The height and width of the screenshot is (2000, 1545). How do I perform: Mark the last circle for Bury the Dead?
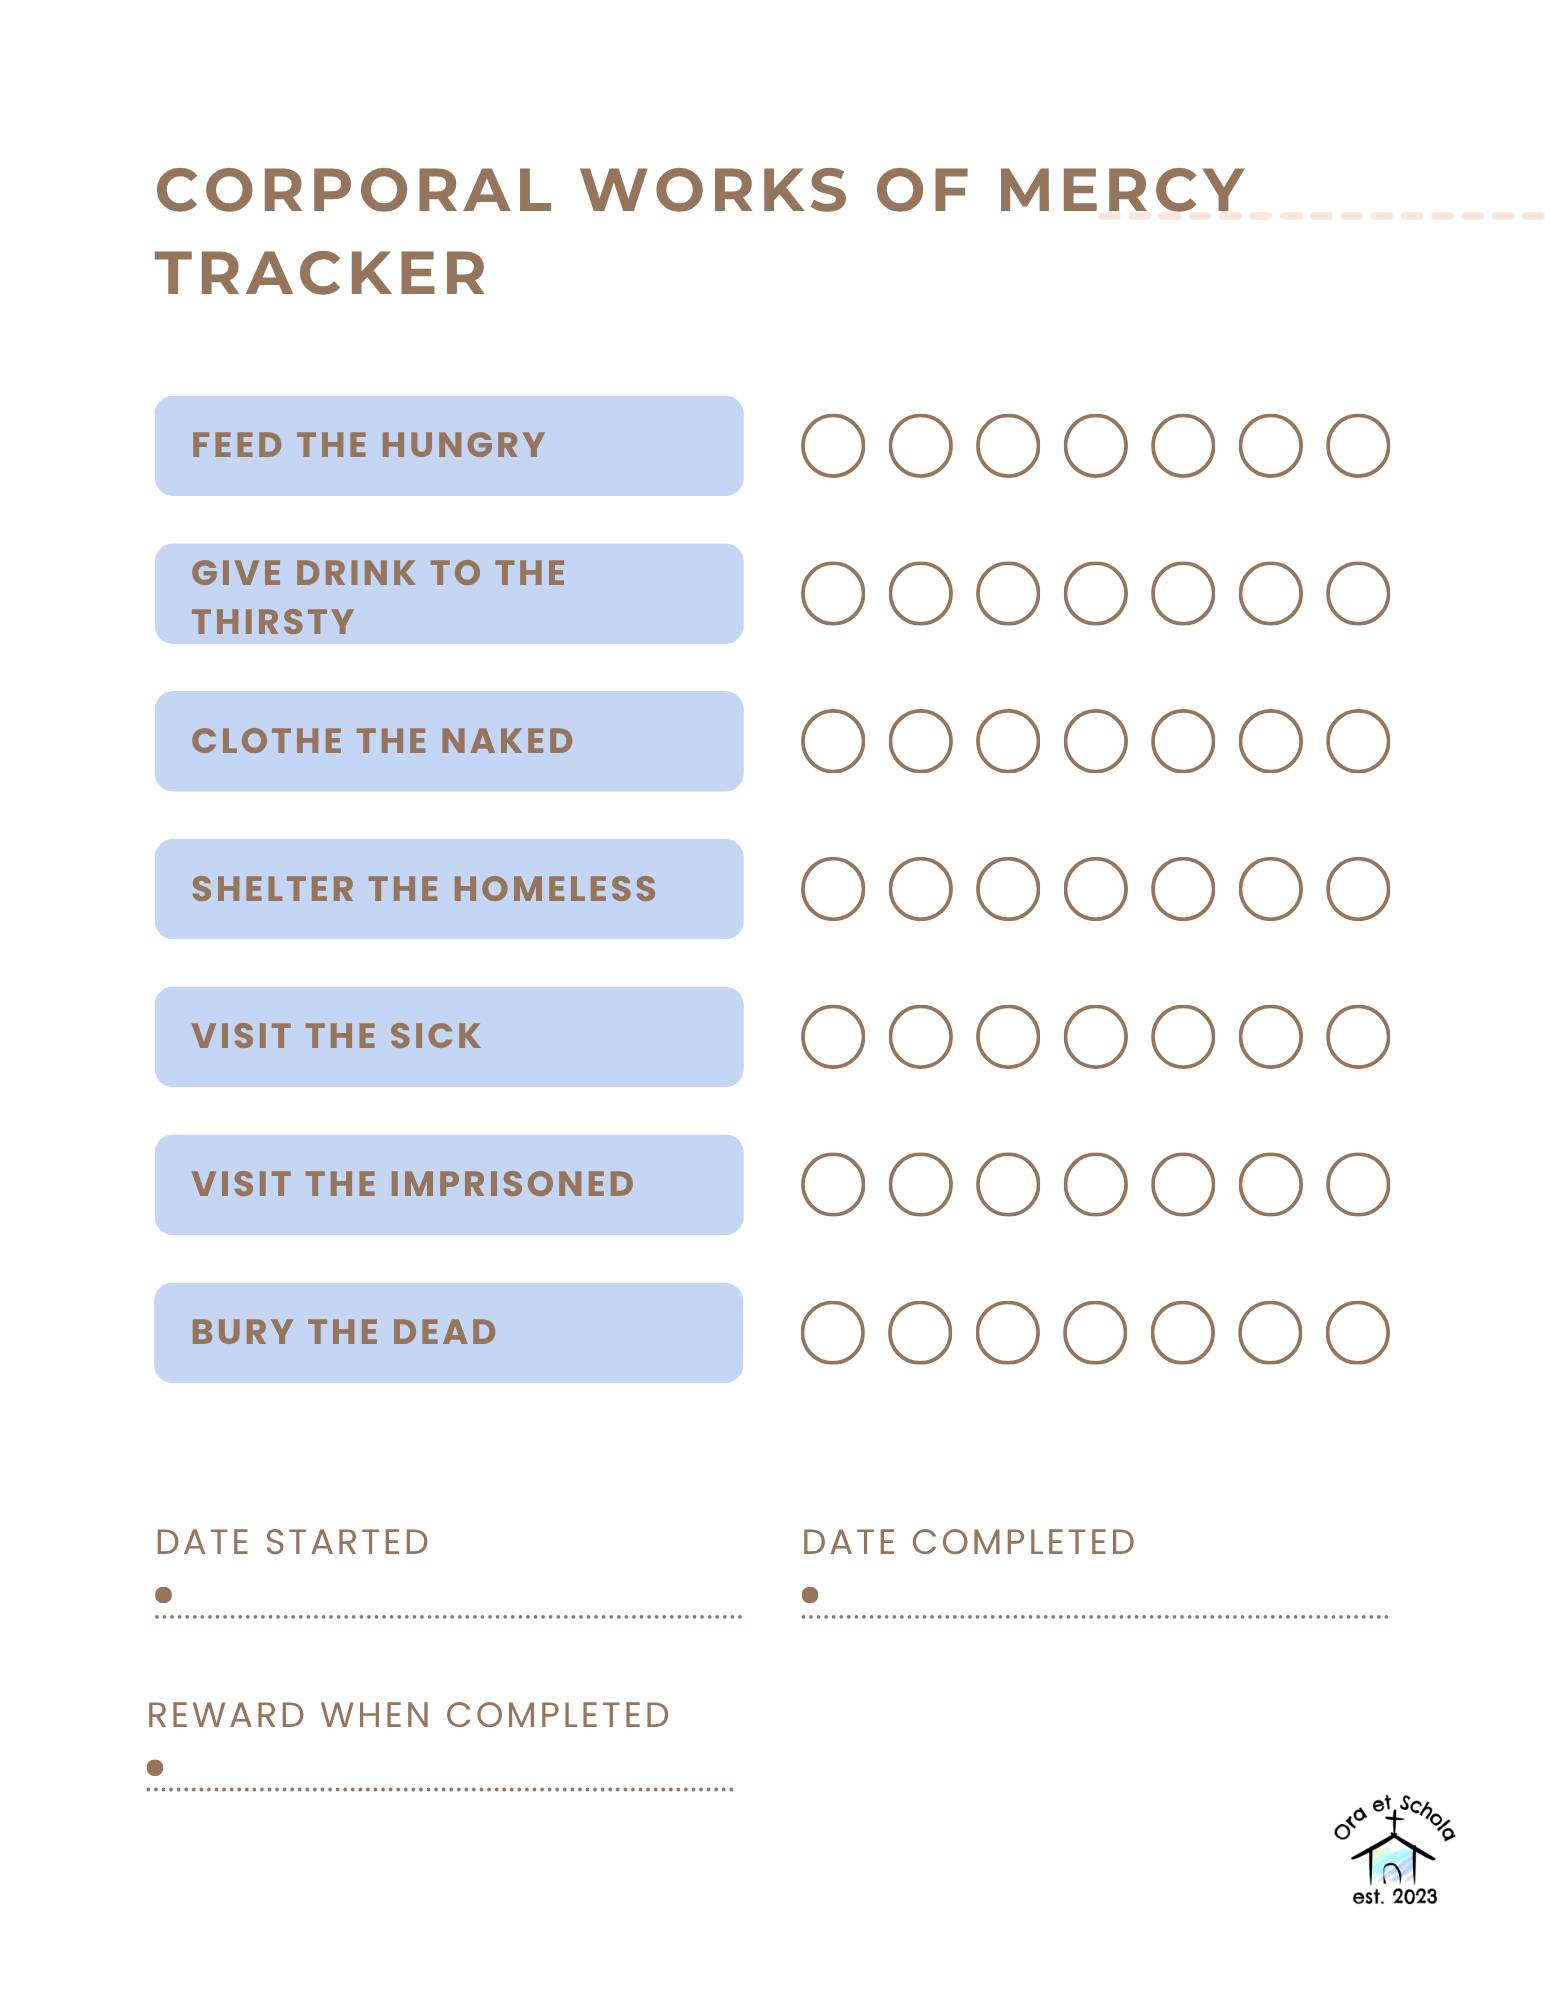(x=1358, y=1332)
